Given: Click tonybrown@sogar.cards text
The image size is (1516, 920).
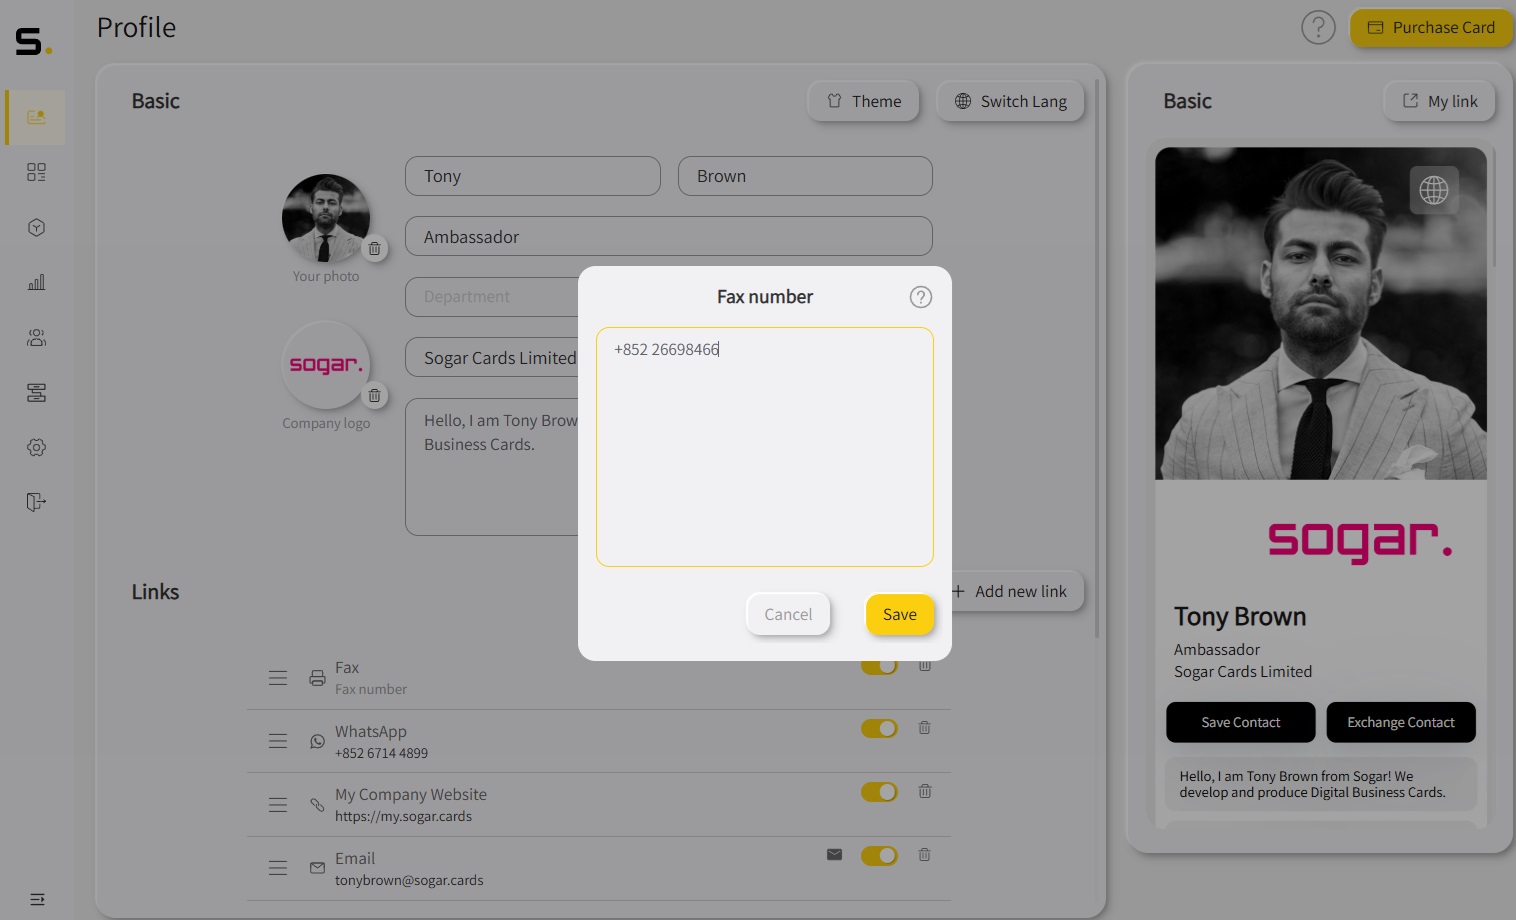Looking at the screenshot, I should coord(409,881).
